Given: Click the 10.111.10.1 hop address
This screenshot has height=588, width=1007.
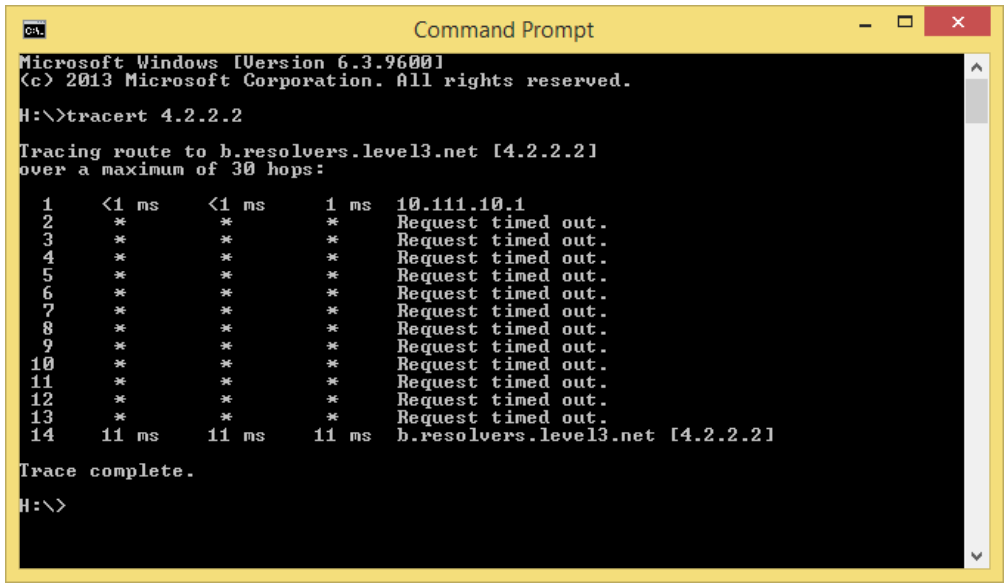Looking at the screenshot, I should (x=460, y=205).
